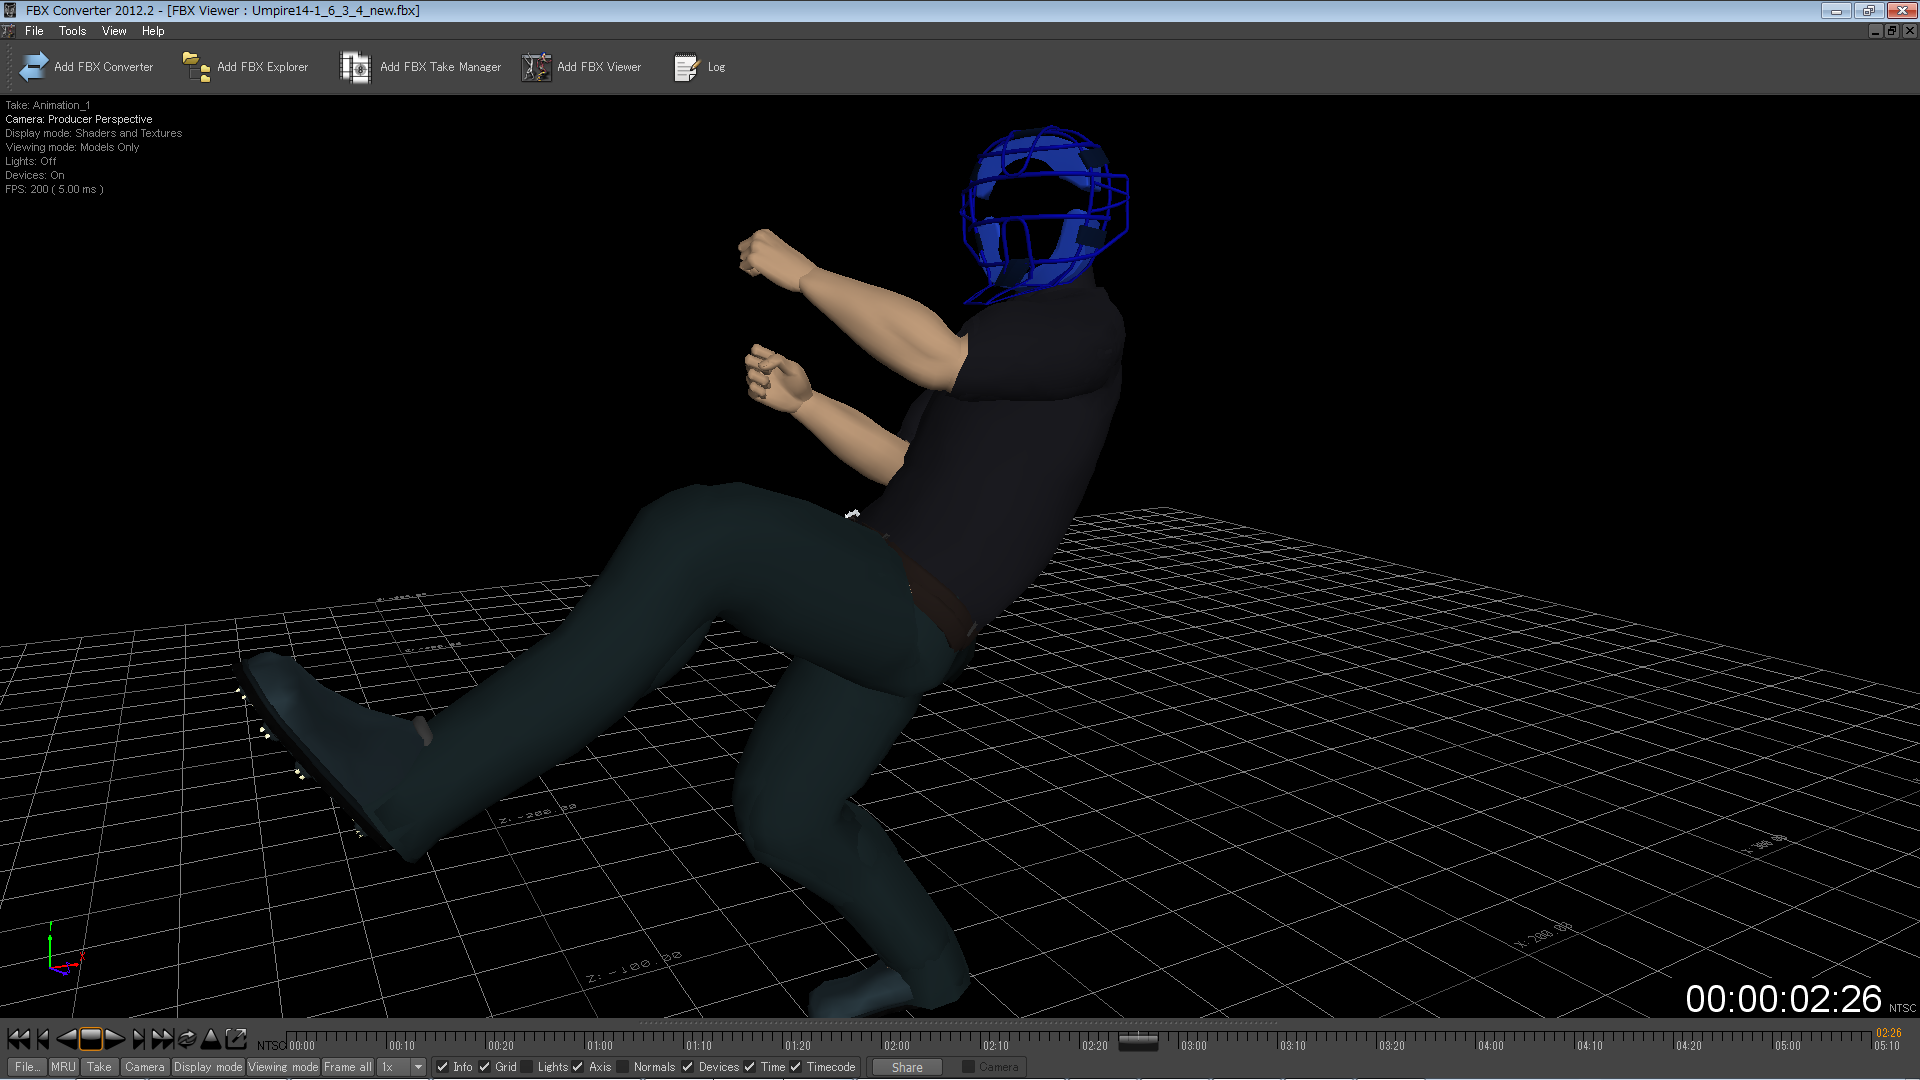The height and width of the screenshot is (1080, 1920).
Task: Click the timeline playhead slider handle
Action: click(x=1138, y=1042)
